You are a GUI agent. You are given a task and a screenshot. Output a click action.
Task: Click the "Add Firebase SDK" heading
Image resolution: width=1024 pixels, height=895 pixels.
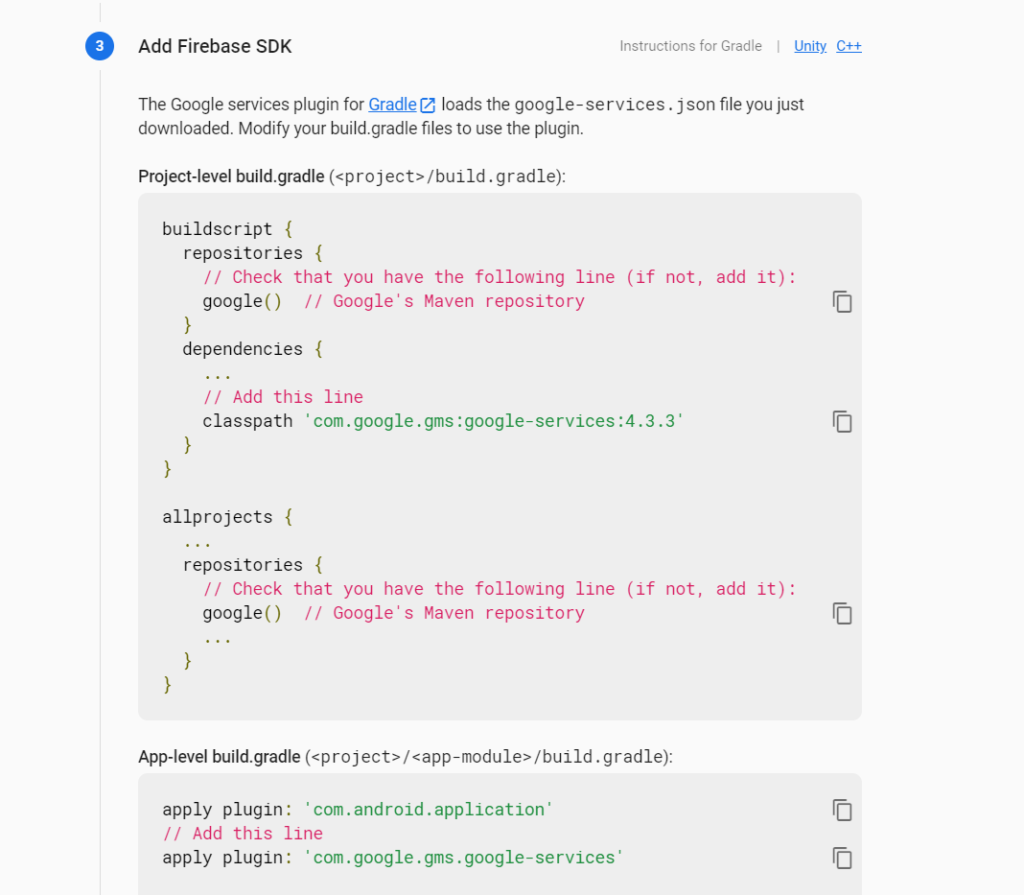click(x=215, y=46)
